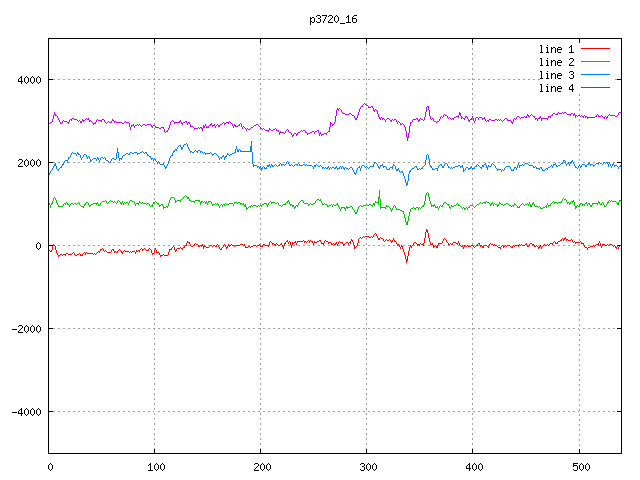640x480 pixels.
Task: Click the 200 x-axis tick label
Action: tap(261, 466)
